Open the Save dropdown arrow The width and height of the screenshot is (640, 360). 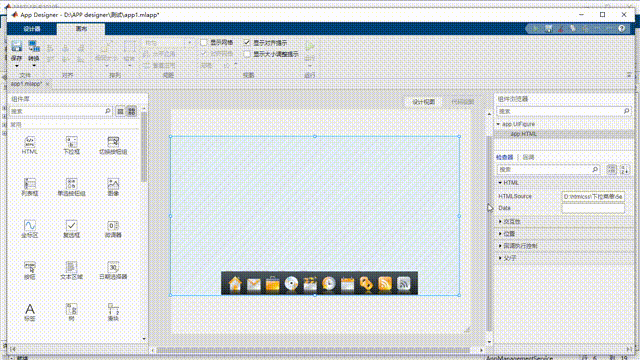coord(17,66)
